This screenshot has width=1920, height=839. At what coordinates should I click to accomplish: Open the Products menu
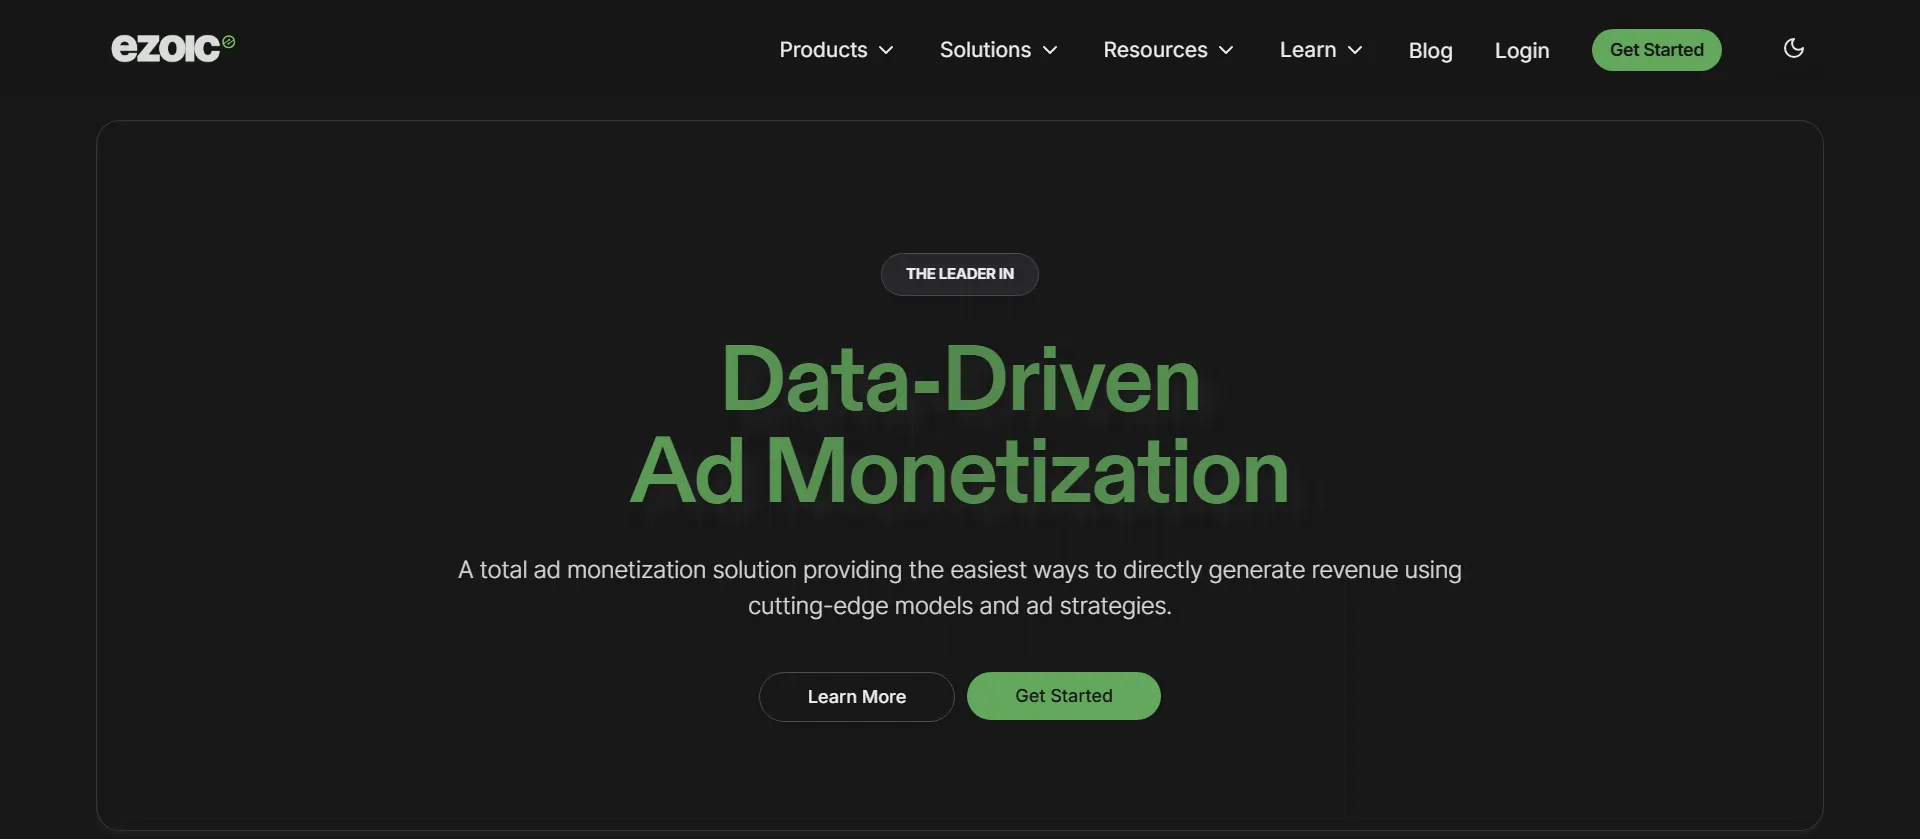(x=823, y=50)
